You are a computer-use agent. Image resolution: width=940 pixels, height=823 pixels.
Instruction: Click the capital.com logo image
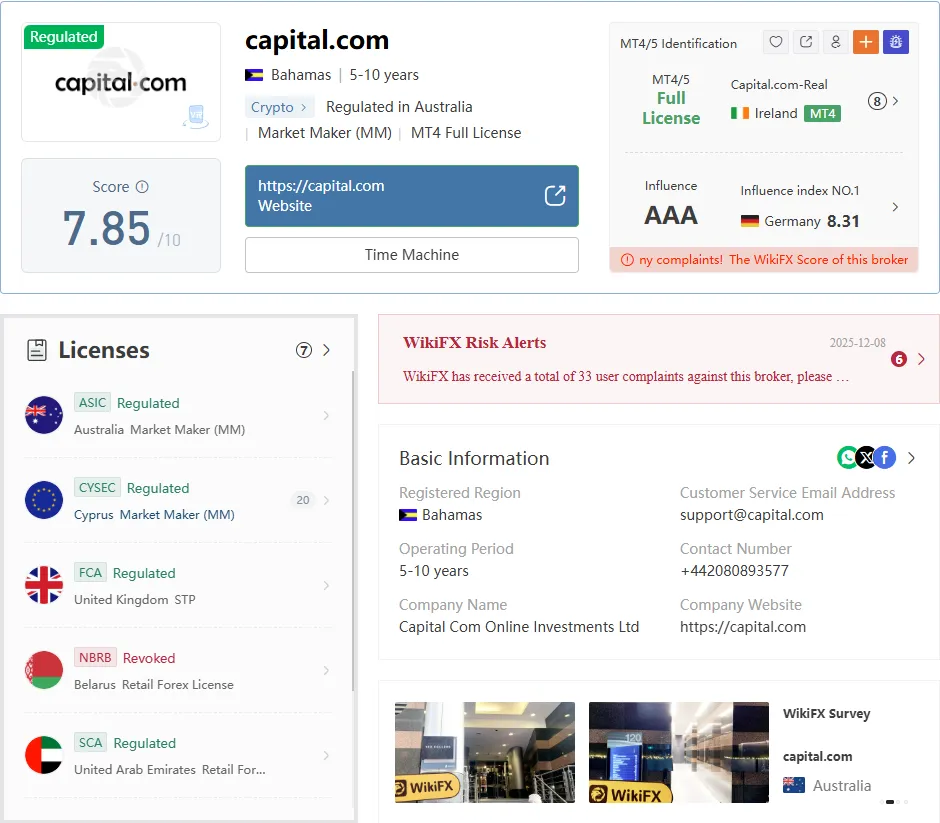pos(120,82)
